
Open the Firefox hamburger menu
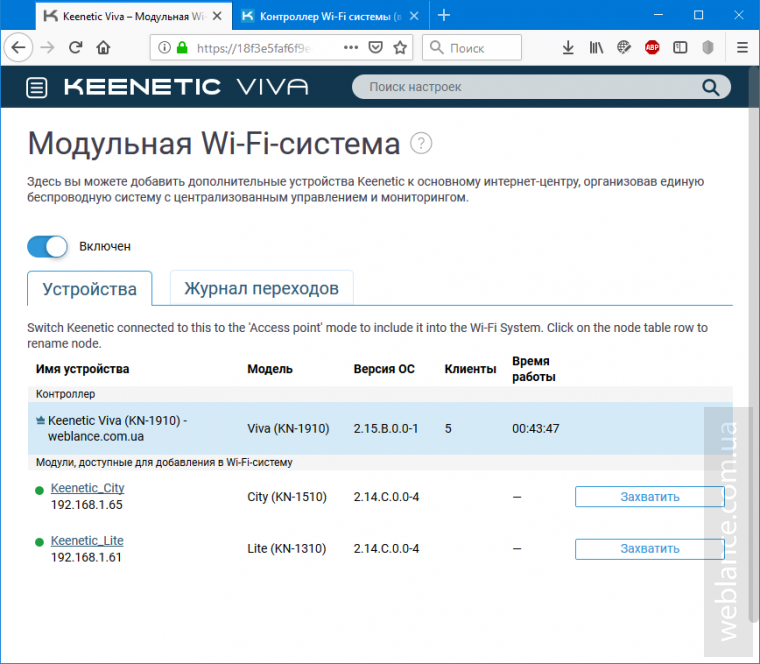[742, 47]
